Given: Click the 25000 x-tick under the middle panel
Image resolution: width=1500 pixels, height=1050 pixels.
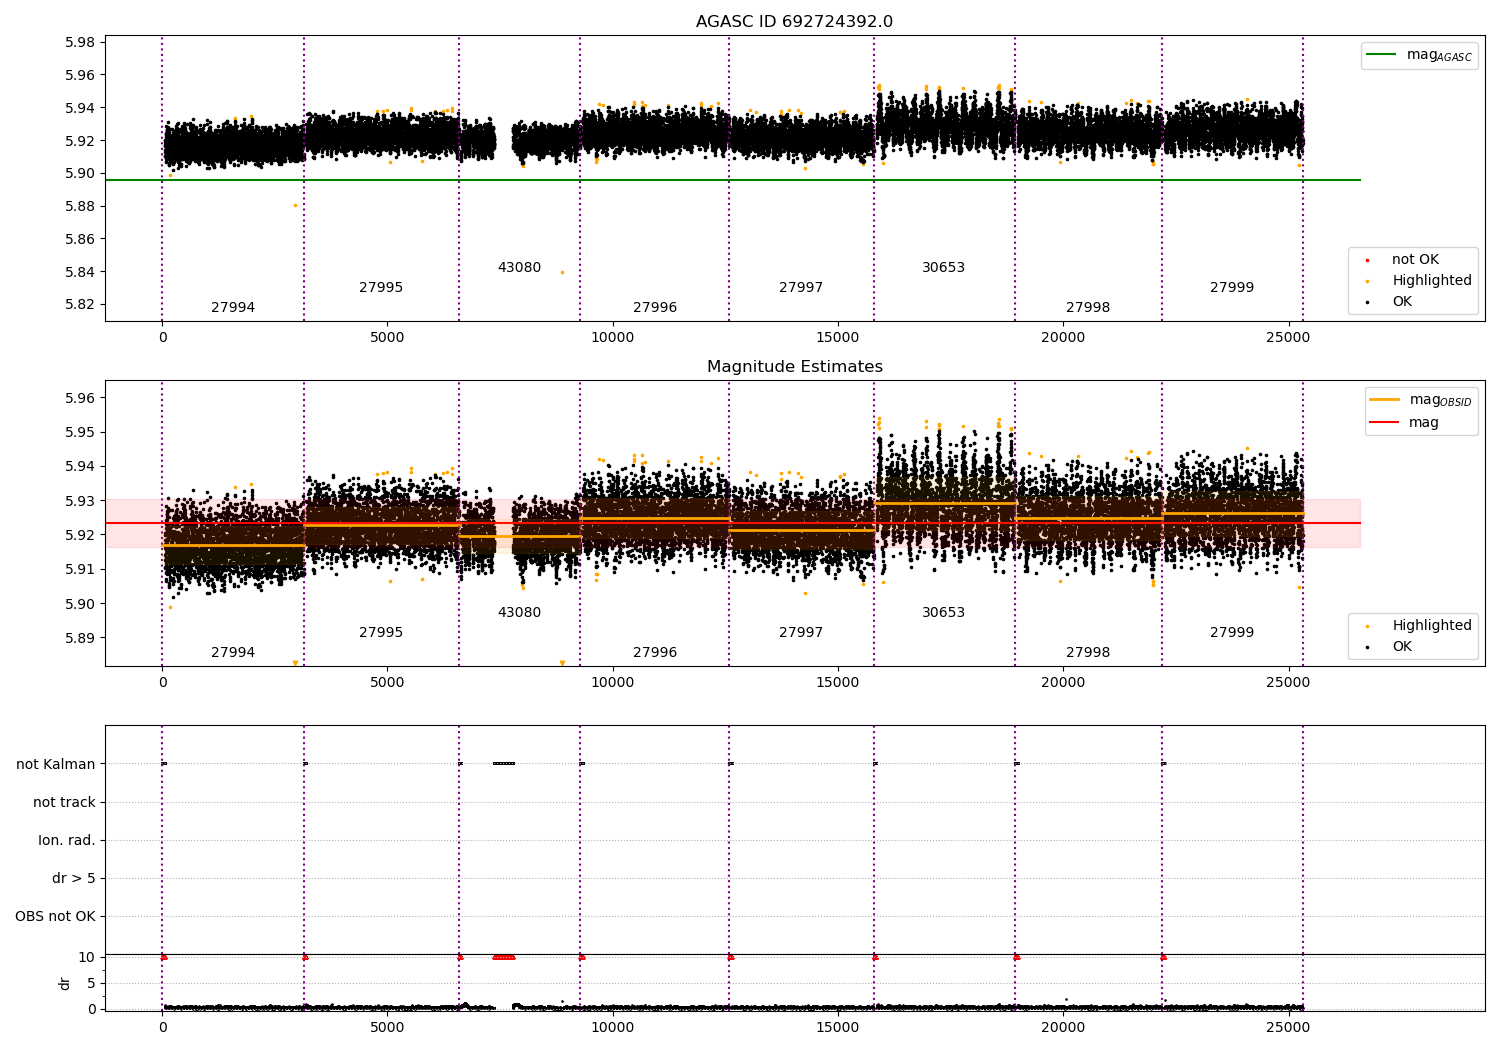Looking at the screenshot, I should pyautogui.click(x=1288, y=683).
